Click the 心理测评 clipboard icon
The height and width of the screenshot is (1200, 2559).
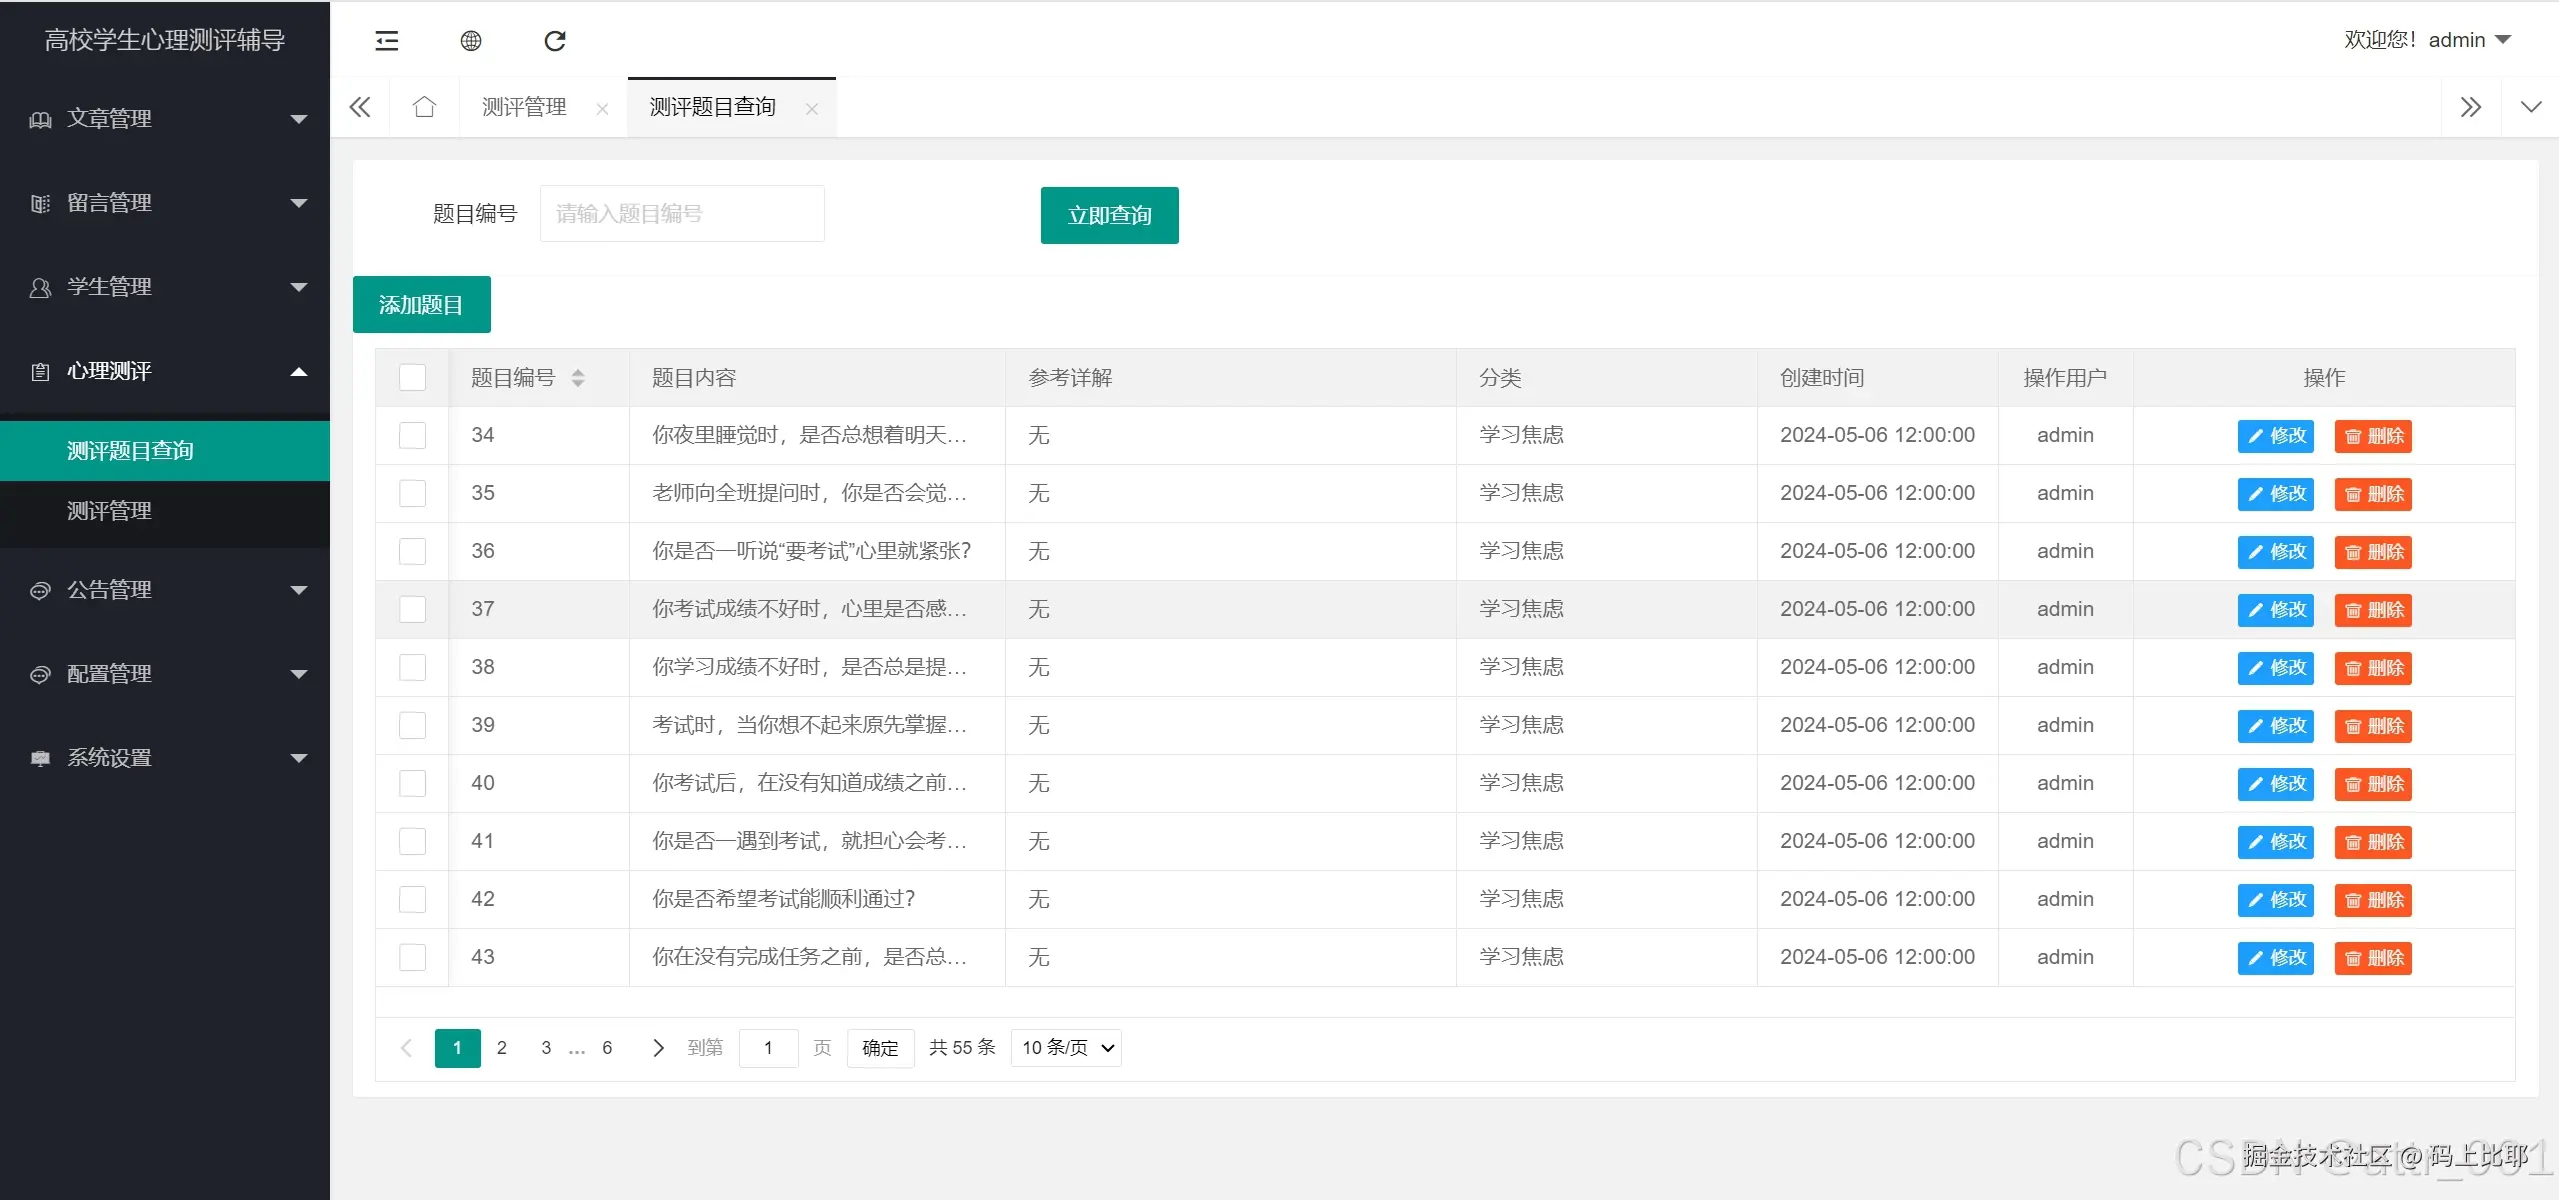pos(40,372)
